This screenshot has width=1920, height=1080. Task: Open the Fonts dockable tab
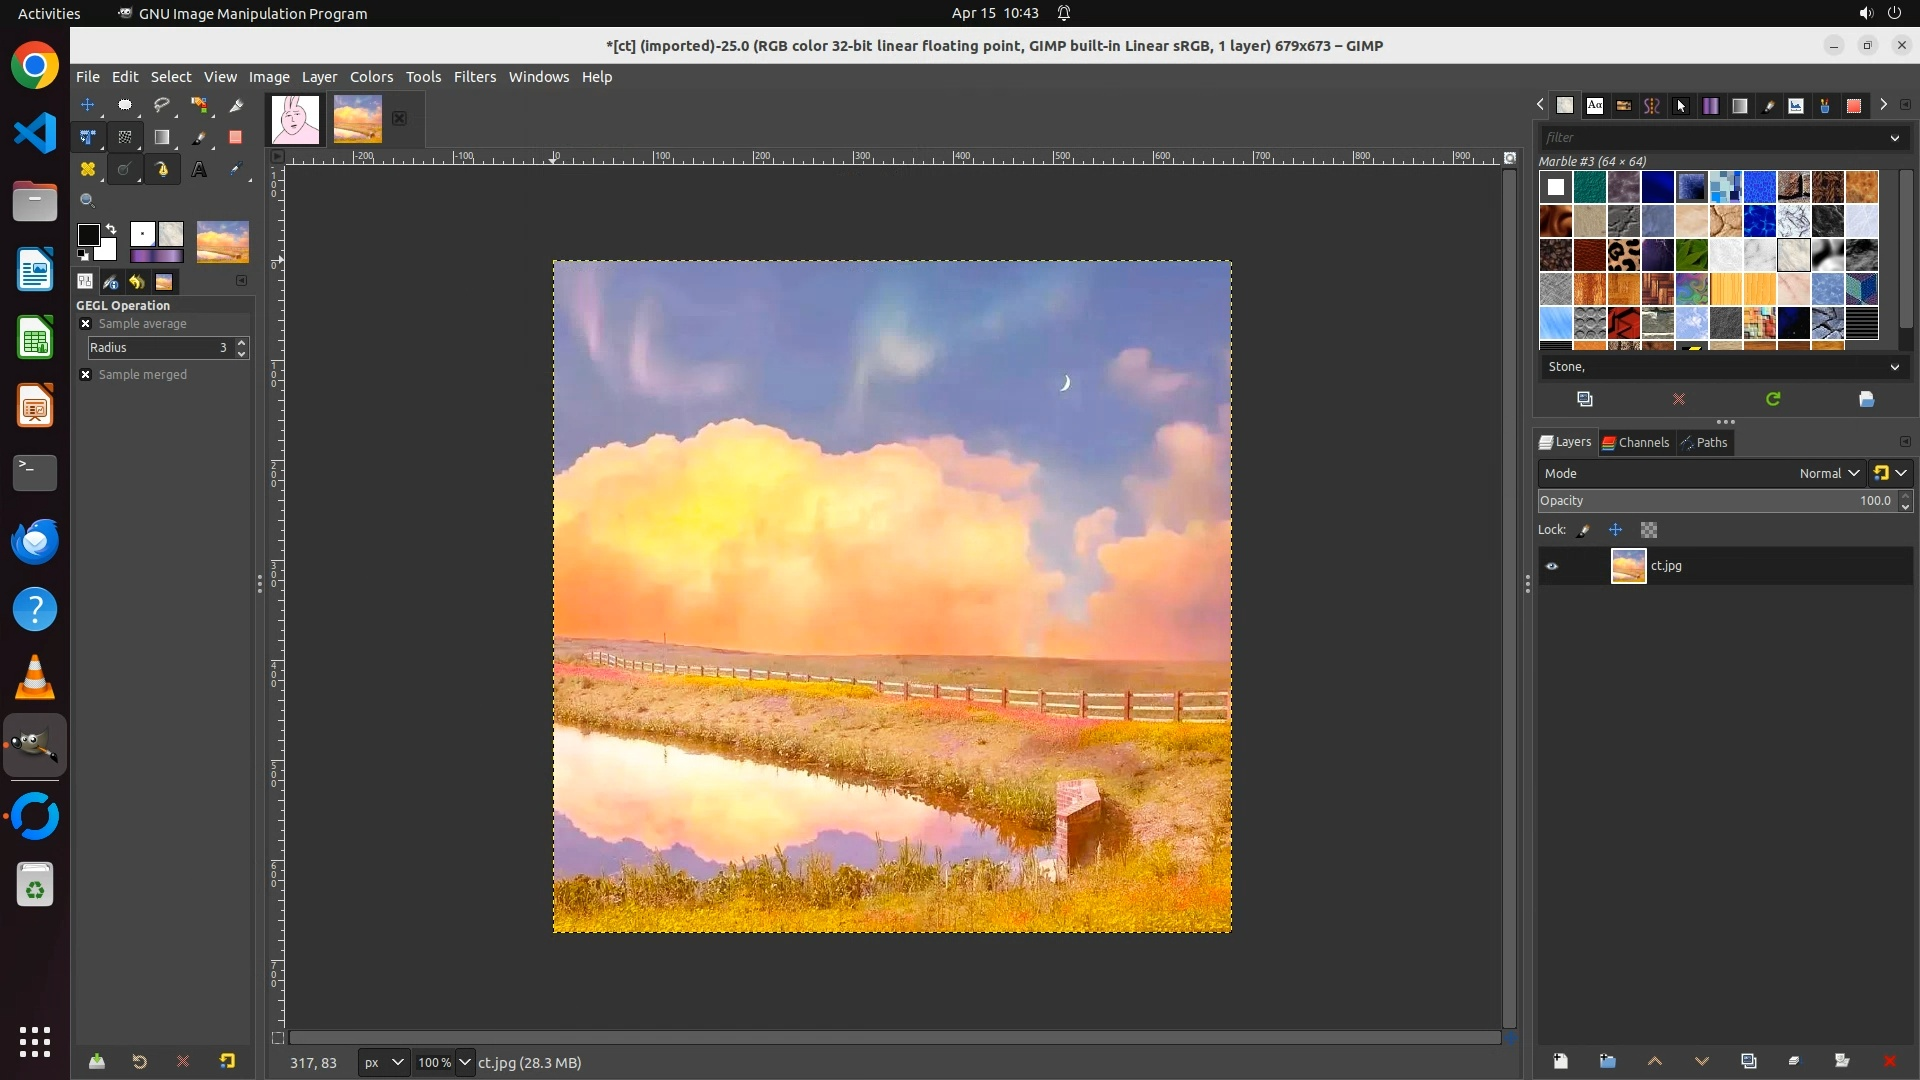pos(1595,106)
